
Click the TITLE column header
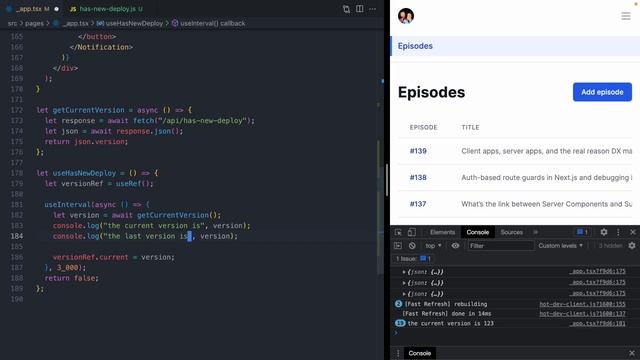[470, 127]
